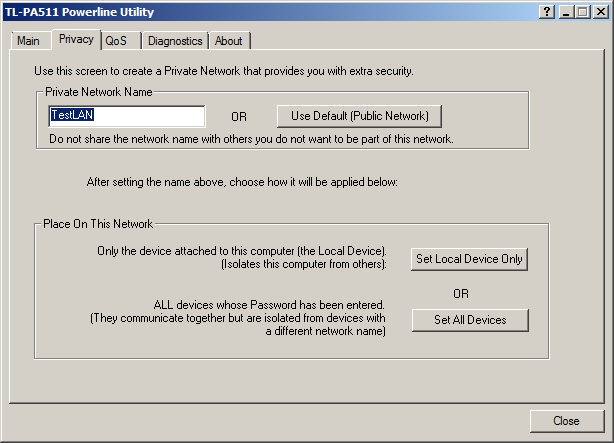
Task: Switch to the QoS tab
Action: coord(116,41)
